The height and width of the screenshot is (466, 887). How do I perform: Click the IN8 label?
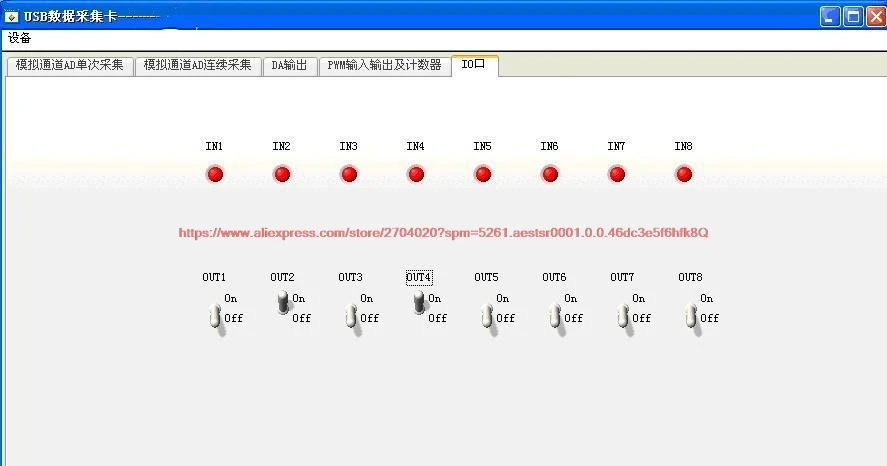(683, 146)
